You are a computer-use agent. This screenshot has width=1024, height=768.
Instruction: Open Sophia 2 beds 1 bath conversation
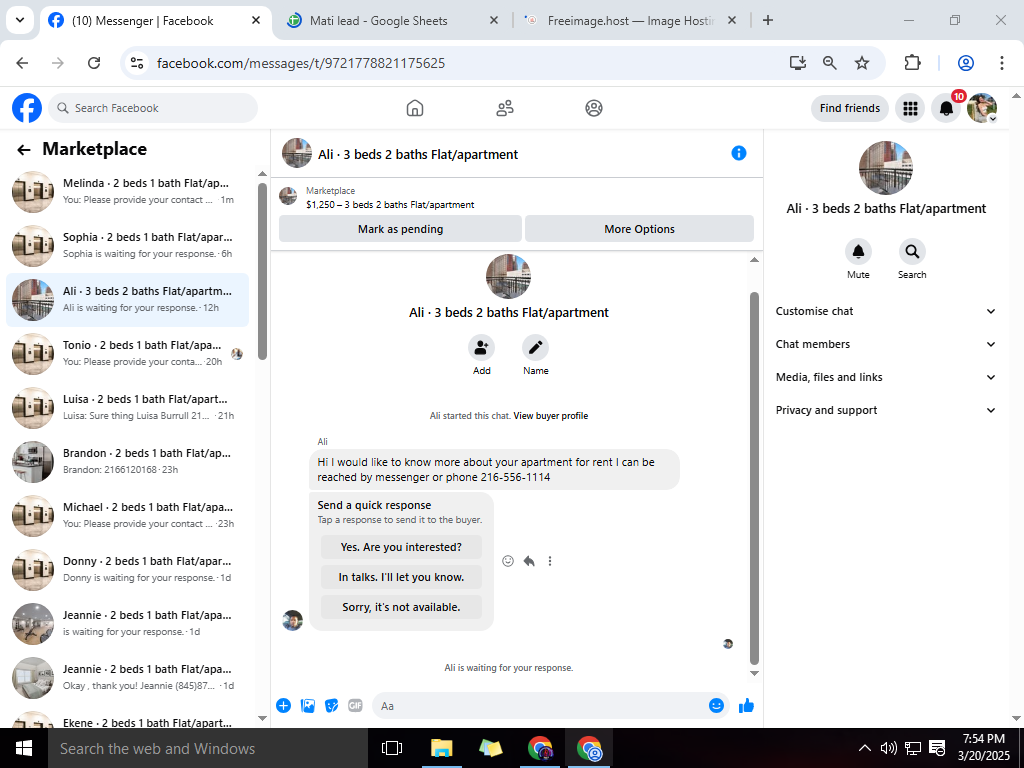coord(127,246)
